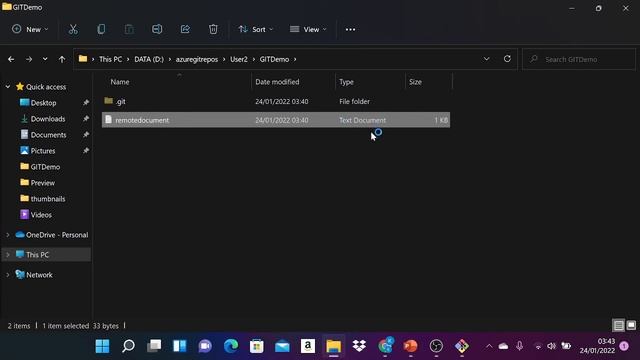This screenshot has width=640, height=360.
Task: Sort by the Size column header
Action: coord(429,82)
